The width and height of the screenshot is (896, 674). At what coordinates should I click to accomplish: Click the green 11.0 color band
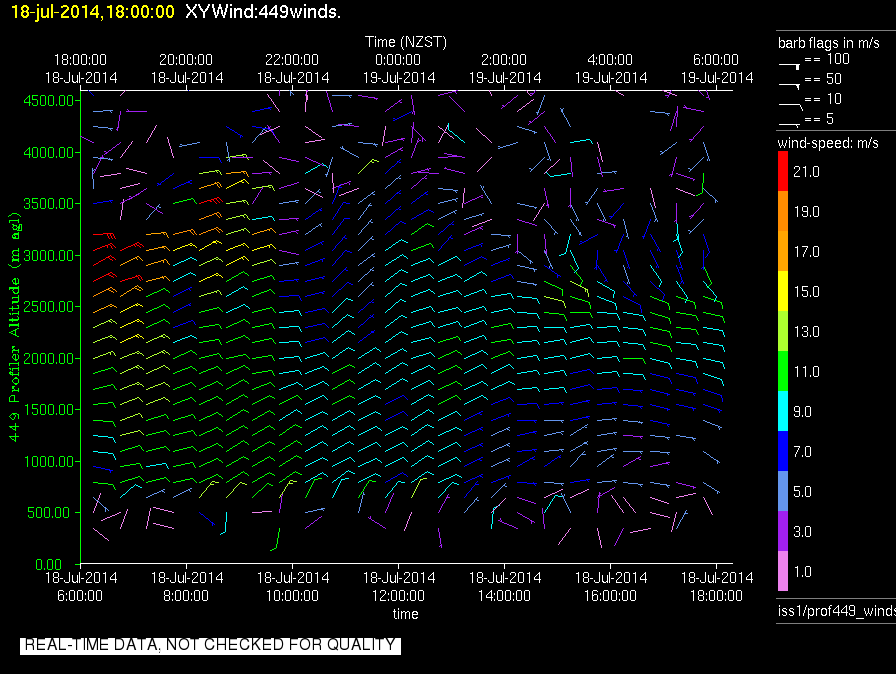783,371
